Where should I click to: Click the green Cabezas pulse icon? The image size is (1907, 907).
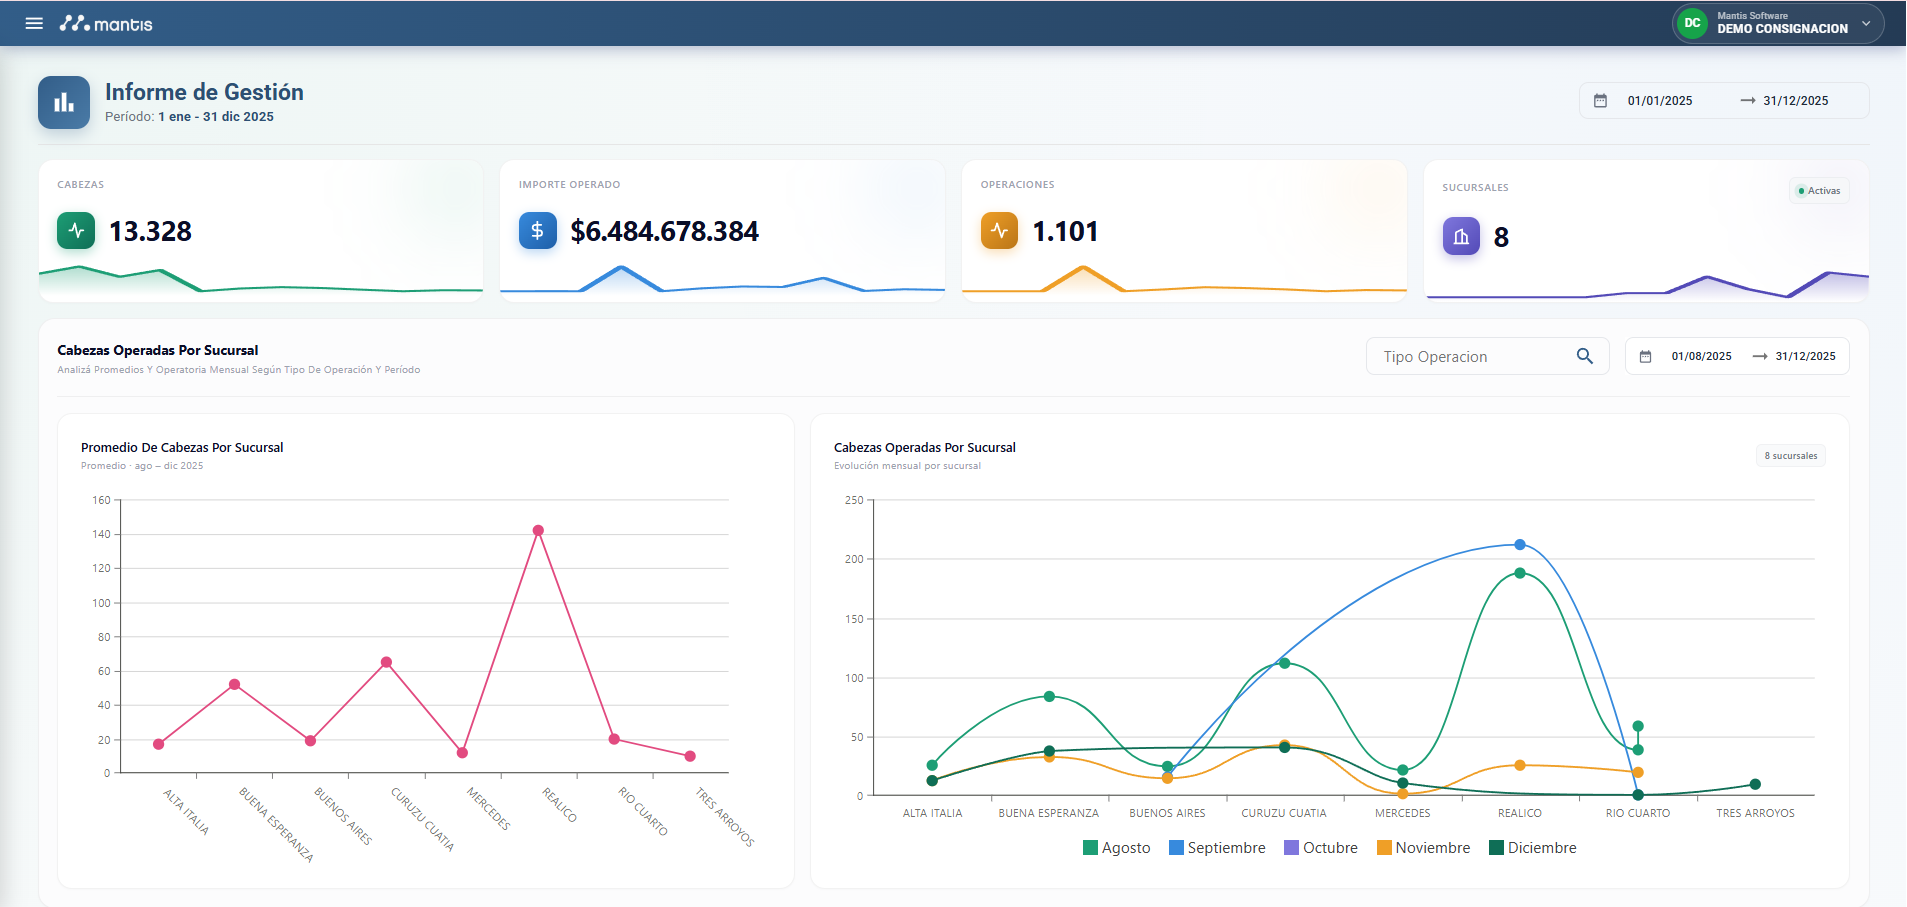point(76,231)
